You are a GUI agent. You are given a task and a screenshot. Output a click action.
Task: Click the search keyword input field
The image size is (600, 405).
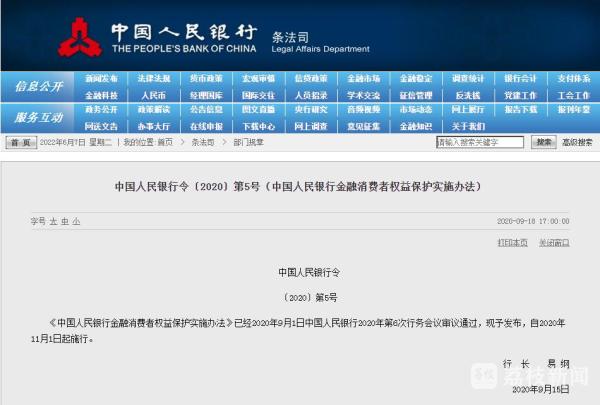click(x=480, y=143)
